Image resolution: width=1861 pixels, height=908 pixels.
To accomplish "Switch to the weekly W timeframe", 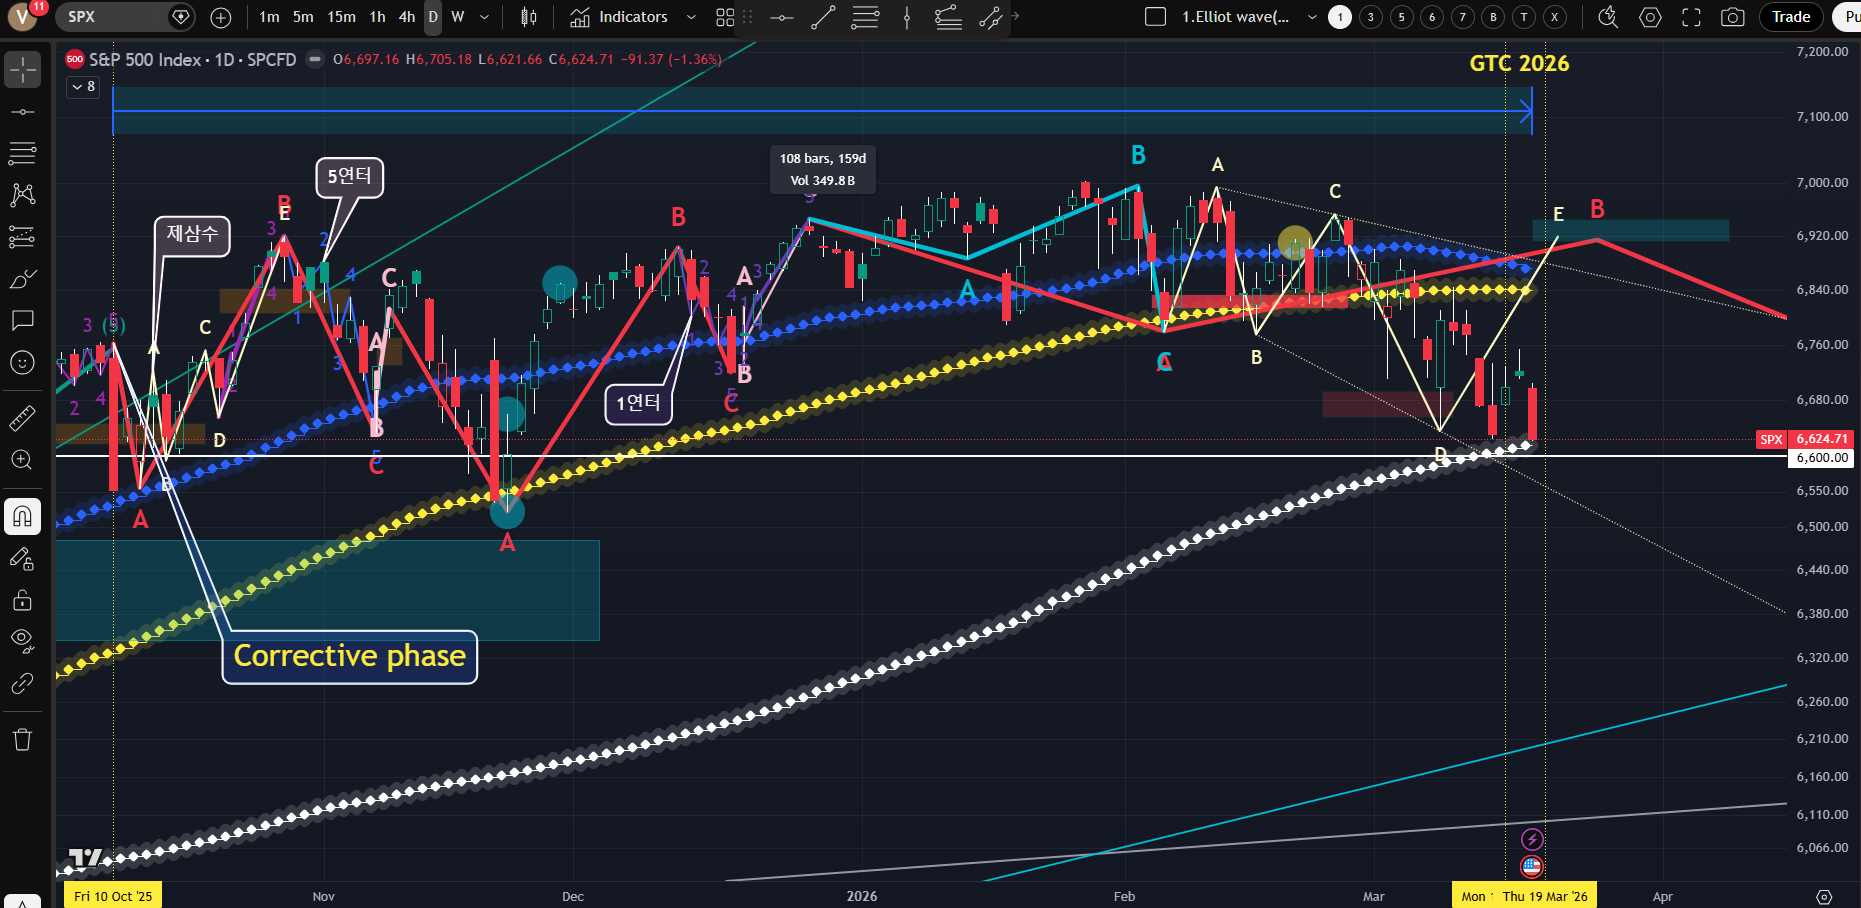I will point(458,17).
